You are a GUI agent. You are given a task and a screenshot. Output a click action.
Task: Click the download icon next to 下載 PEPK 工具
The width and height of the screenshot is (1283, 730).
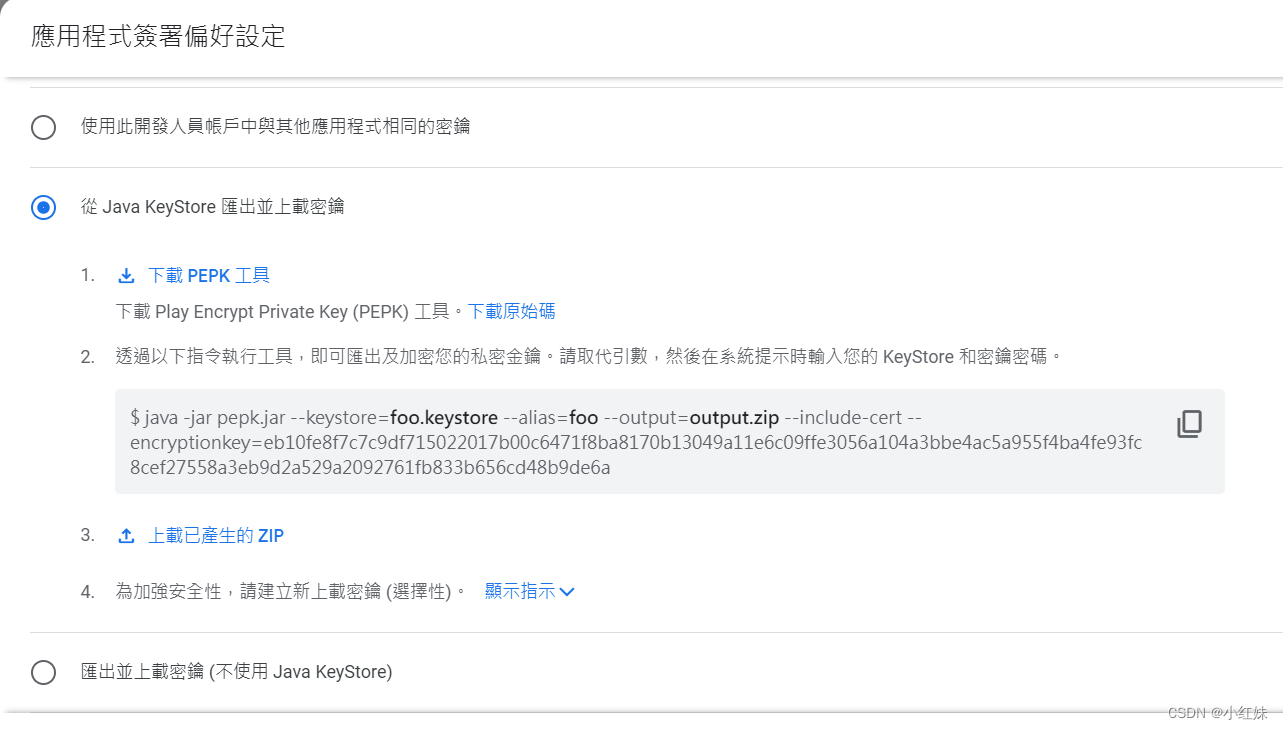tap(126, 276)
